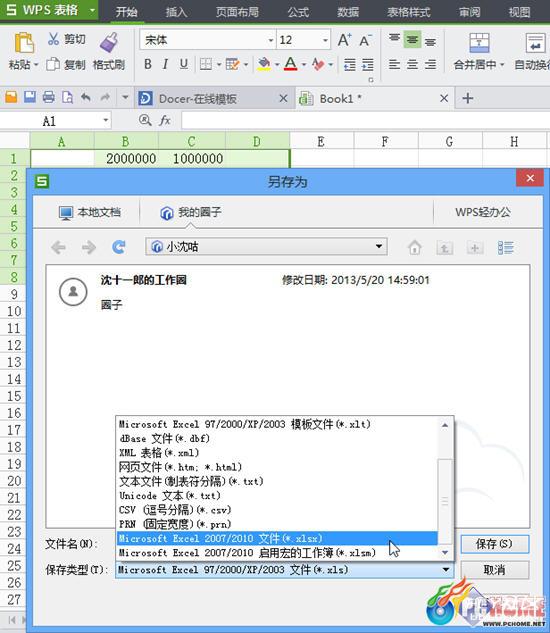Choose Microsoft Excel 2007/2010 文件 (*.xlsx)
550x633 pixels.
[x=277, y=539]
